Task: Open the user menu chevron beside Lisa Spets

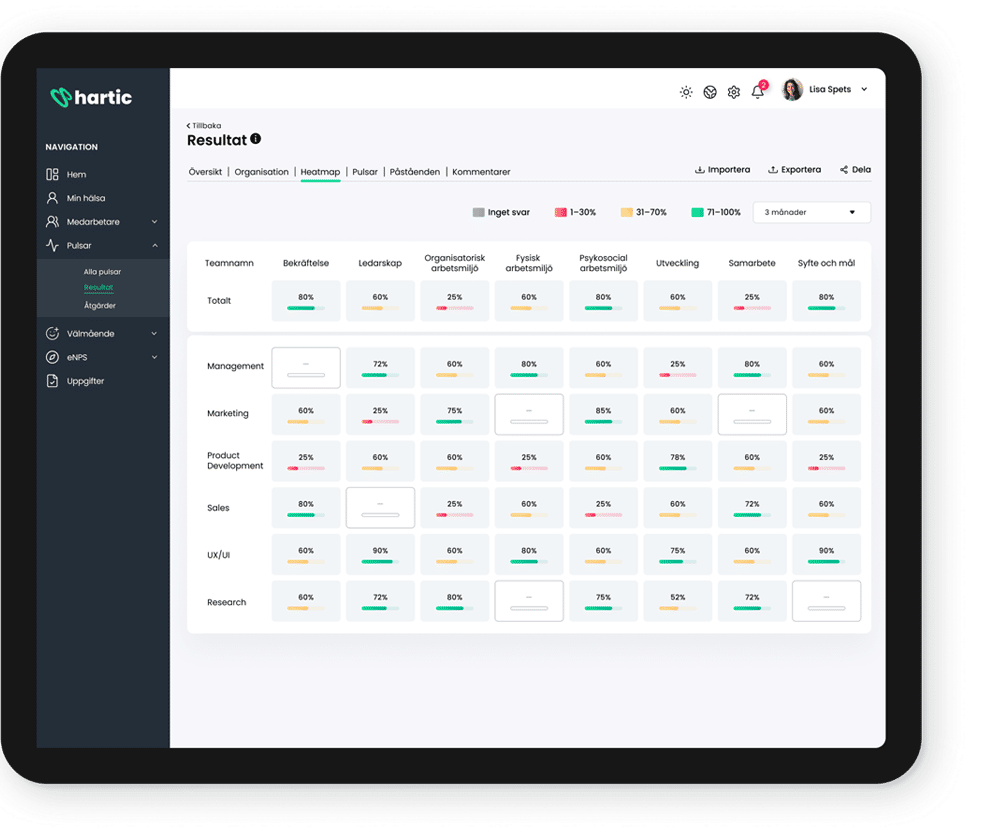Action: (x=864, y=89)
